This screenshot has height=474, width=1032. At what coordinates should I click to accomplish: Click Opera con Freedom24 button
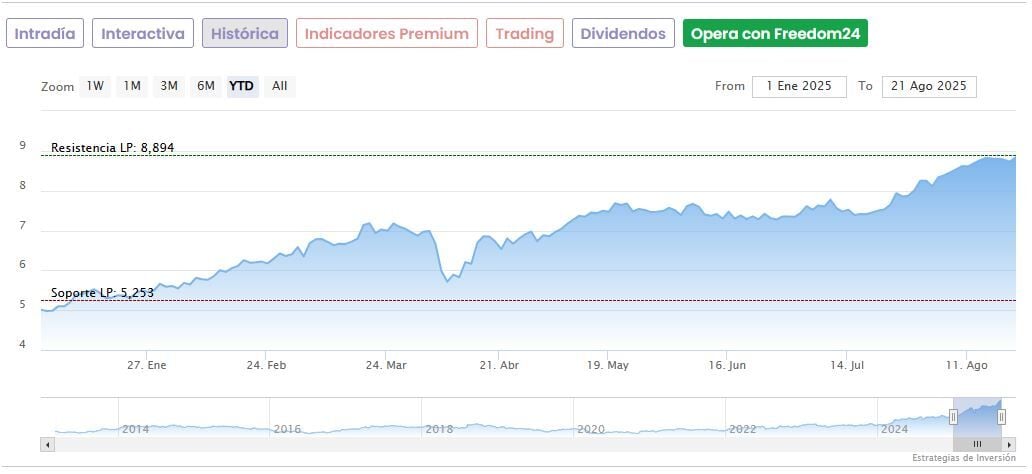click(x=775, y=33)
